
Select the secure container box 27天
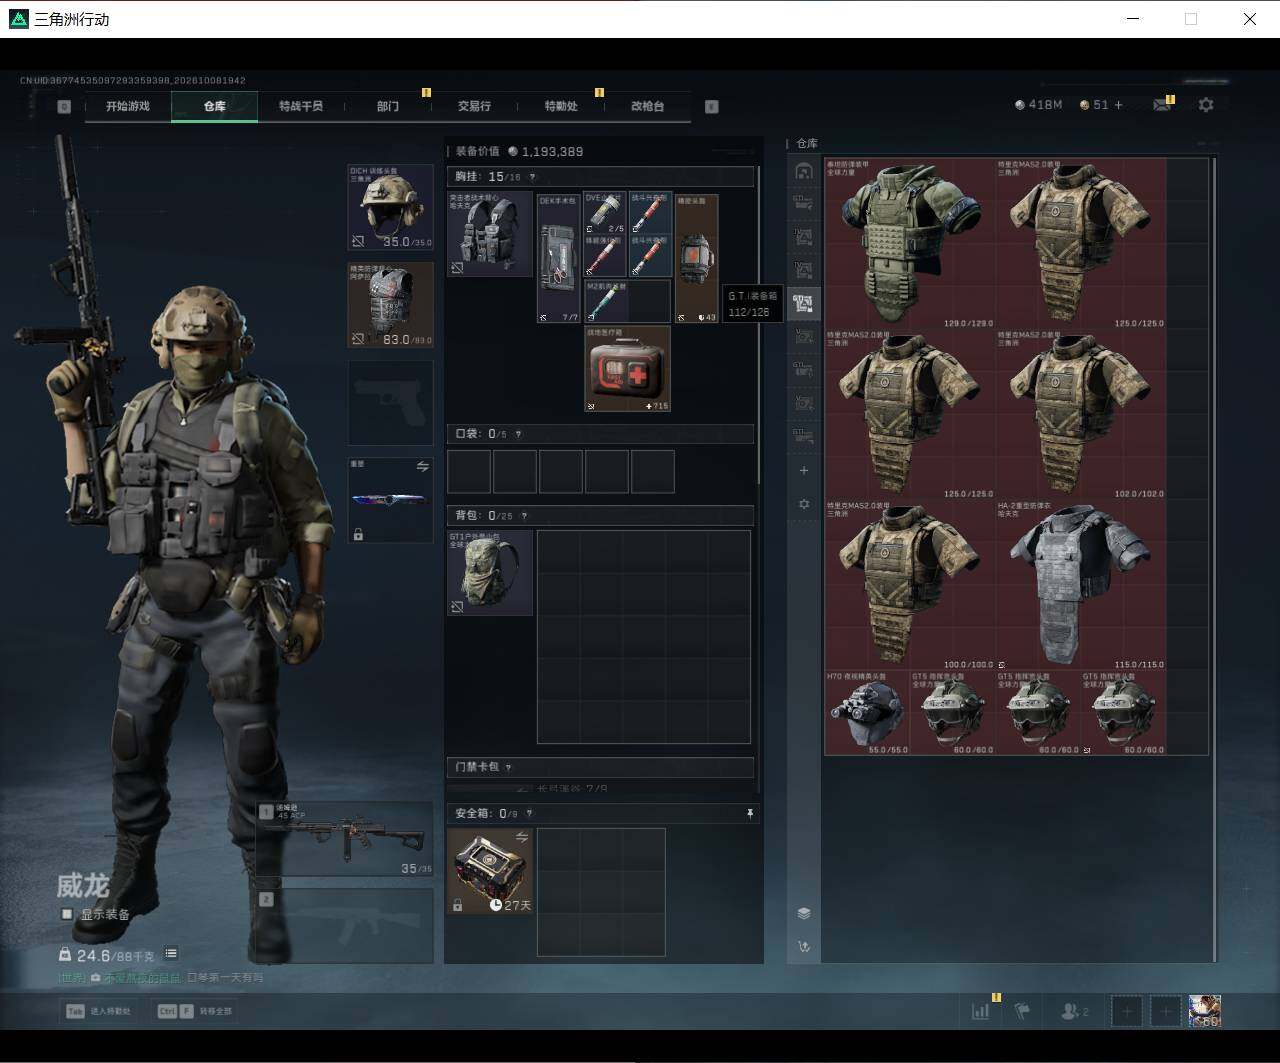[490, 871]
